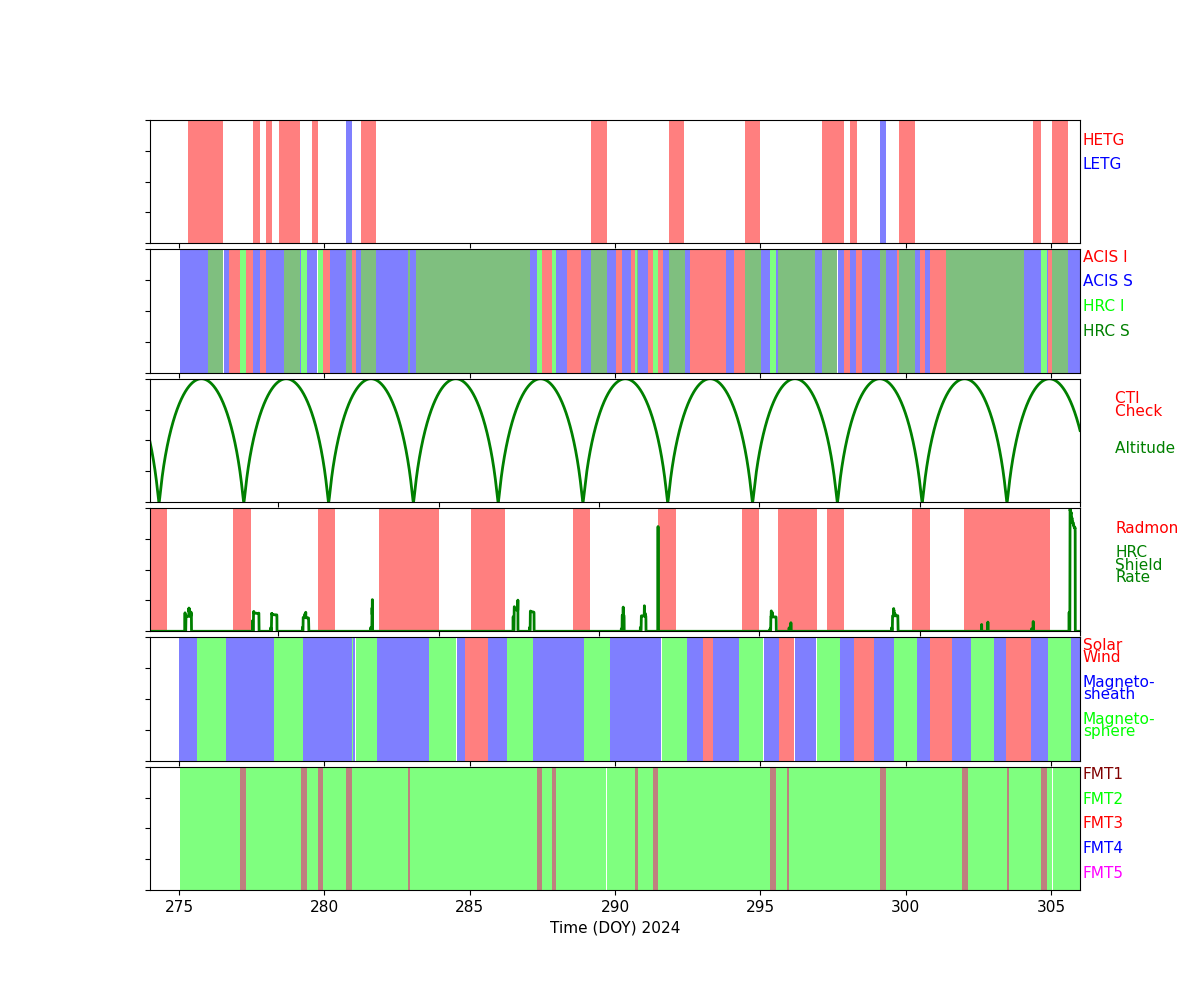Click the 275 tick label on the x-axis
Viewport: 1200px width, 1000px height.
point(179,906)
